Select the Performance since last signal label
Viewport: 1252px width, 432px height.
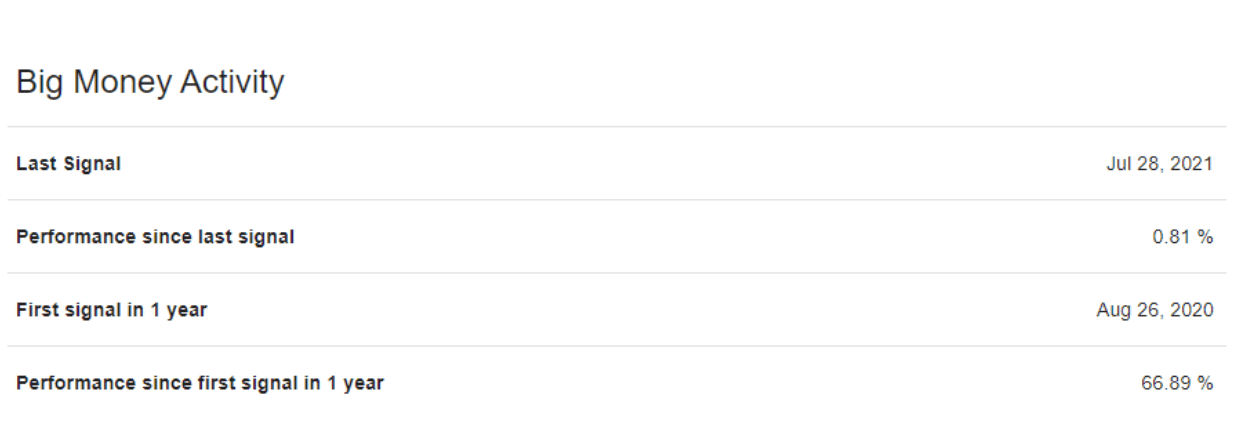pos(155,237)
